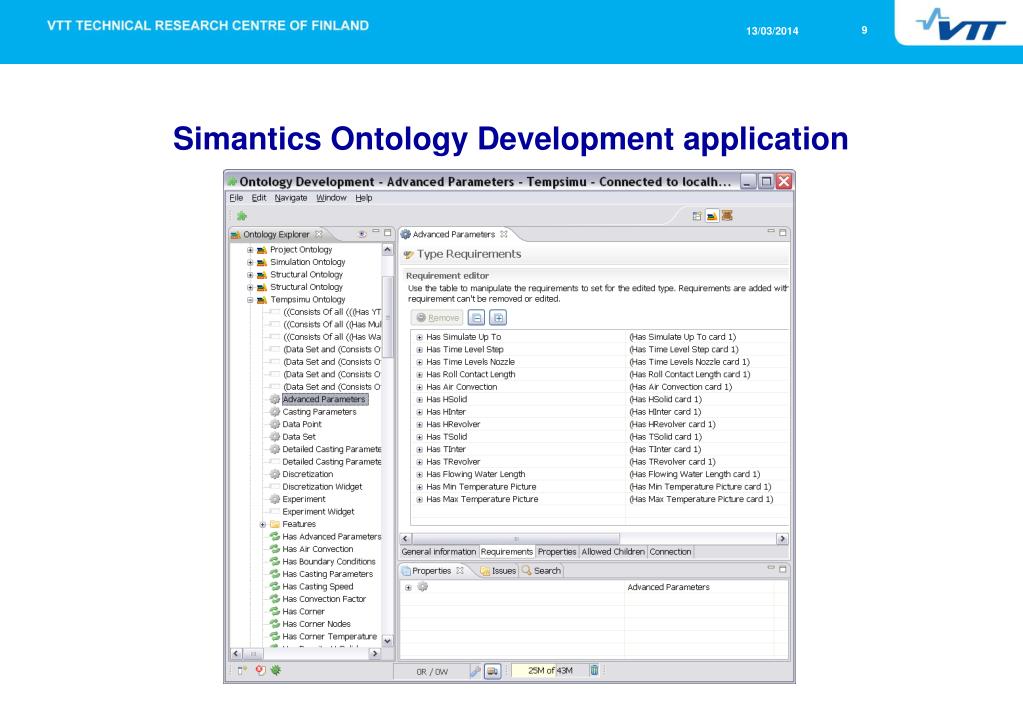Expand the Has Max Temperature Picture requirement

pyautogui.click(x=420, y=500)
